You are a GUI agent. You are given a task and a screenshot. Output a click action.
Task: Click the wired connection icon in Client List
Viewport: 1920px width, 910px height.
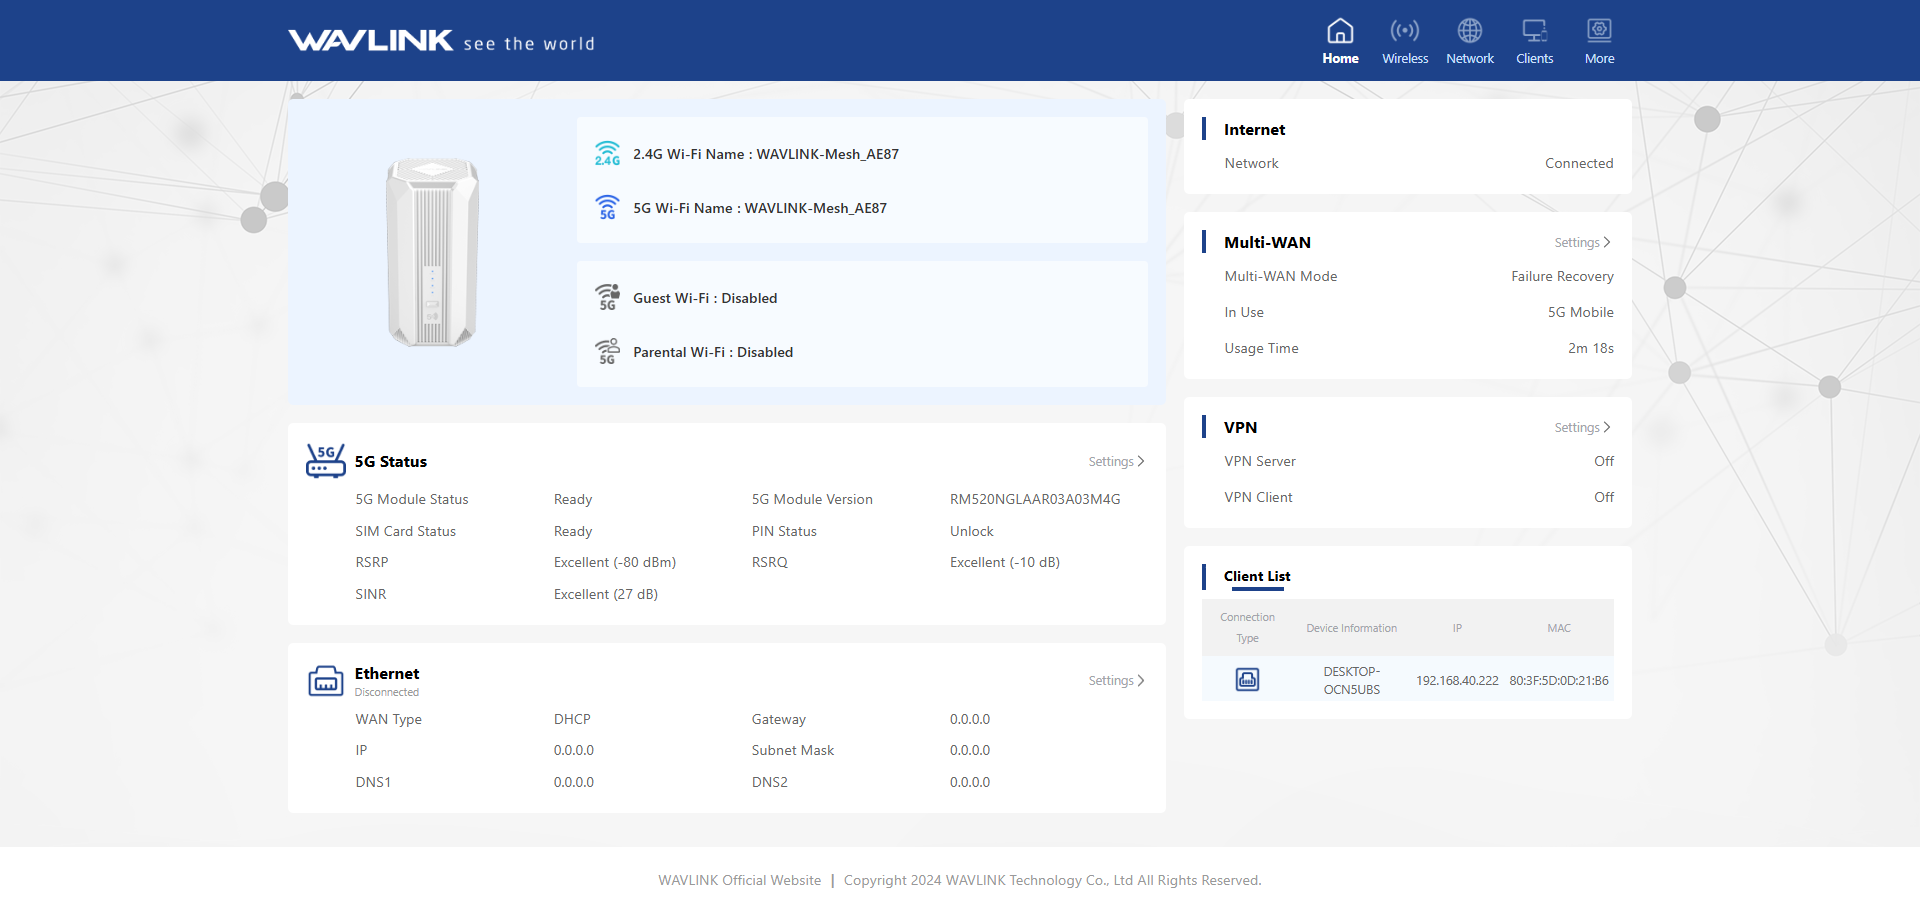tap(1247, 680)
